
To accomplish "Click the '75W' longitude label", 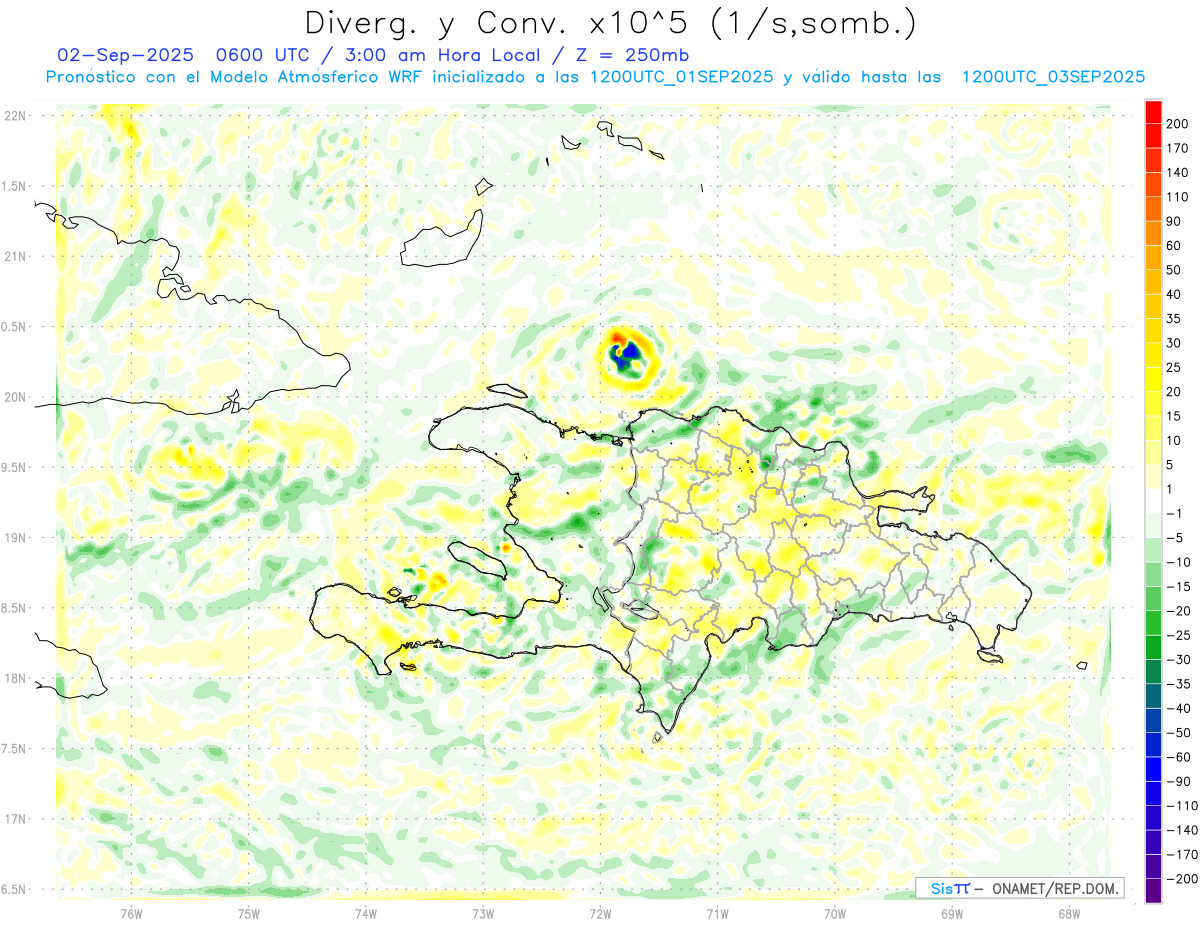I will pyautogui.click(x=249, y=913).
